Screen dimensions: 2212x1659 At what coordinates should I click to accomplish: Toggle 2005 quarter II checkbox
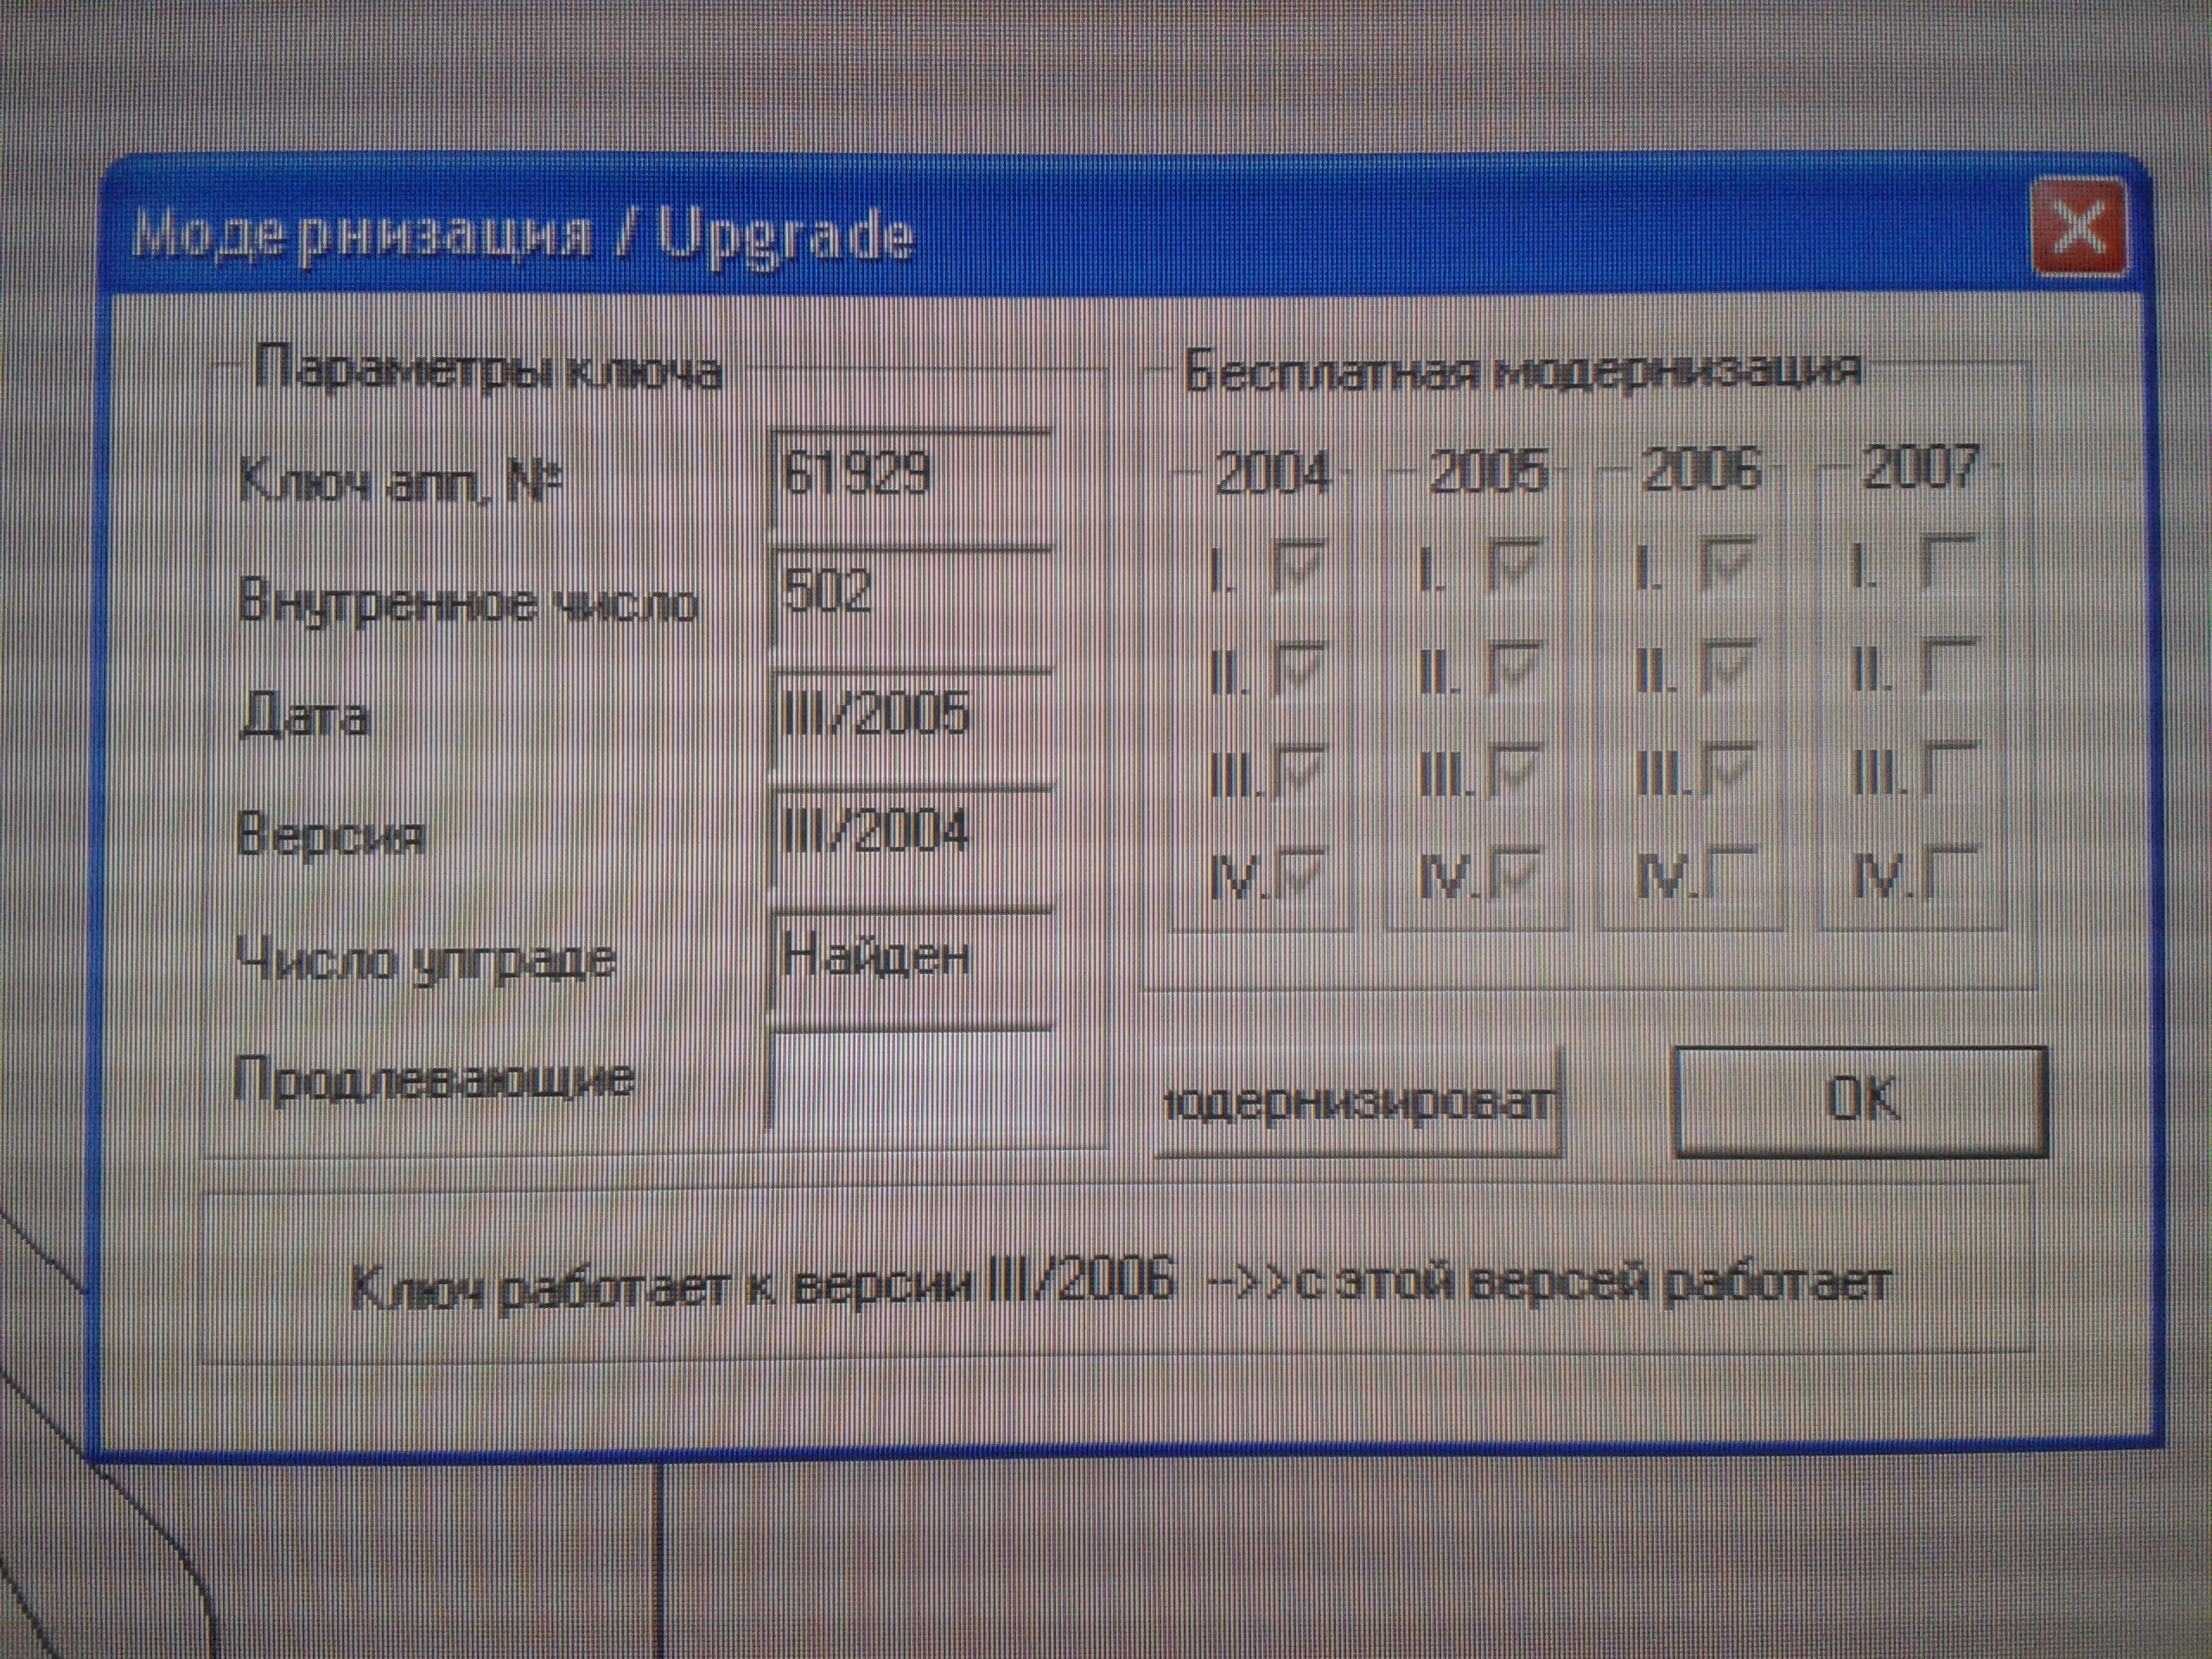coord(1513,668)
